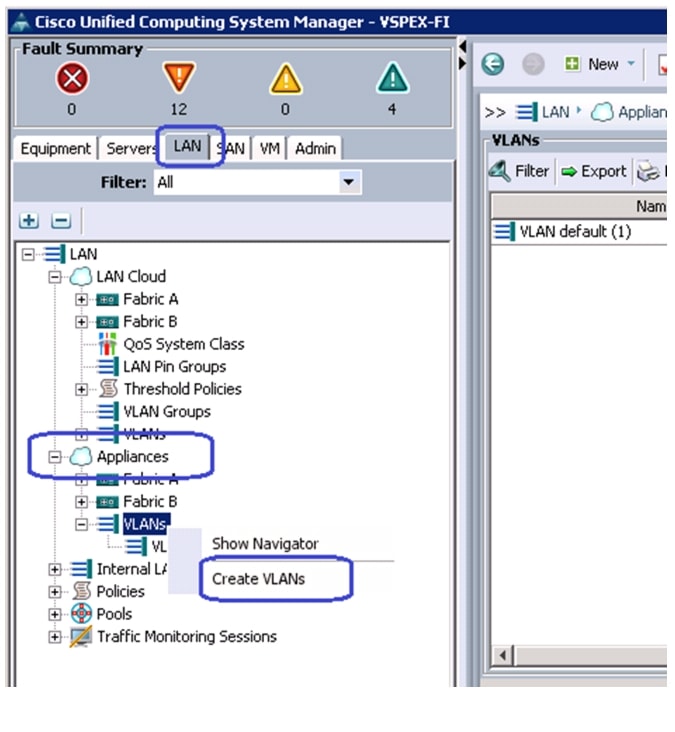675x732 pixels.
Task: Expand Fabric B under Appliances
Action: pyautogui.click(x=81, y=502)
